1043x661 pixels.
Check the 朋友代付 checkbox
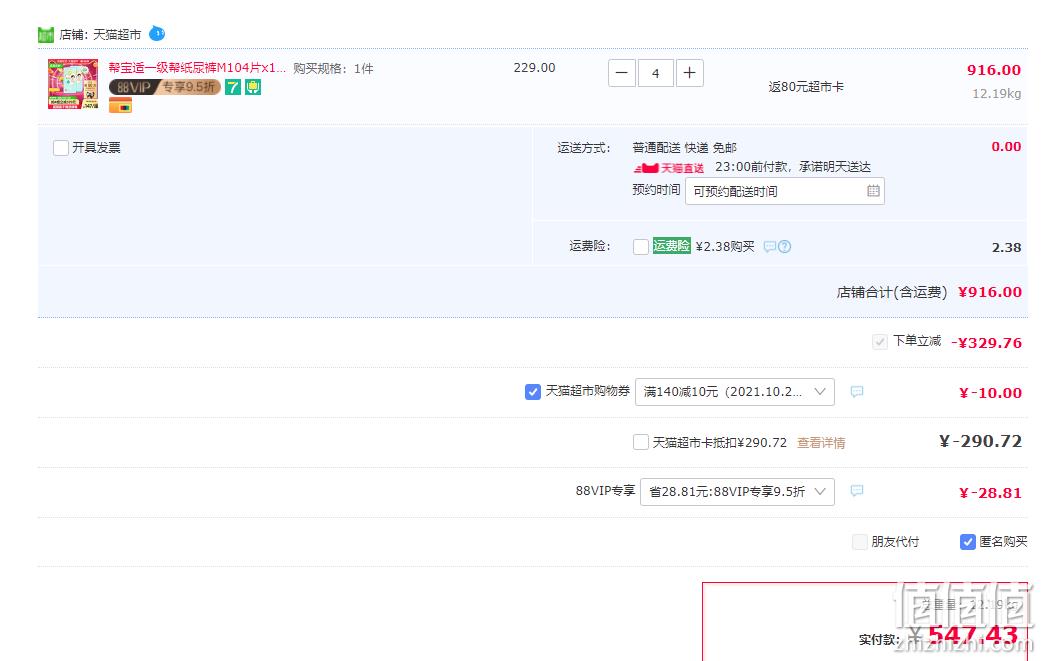point(860,542)
